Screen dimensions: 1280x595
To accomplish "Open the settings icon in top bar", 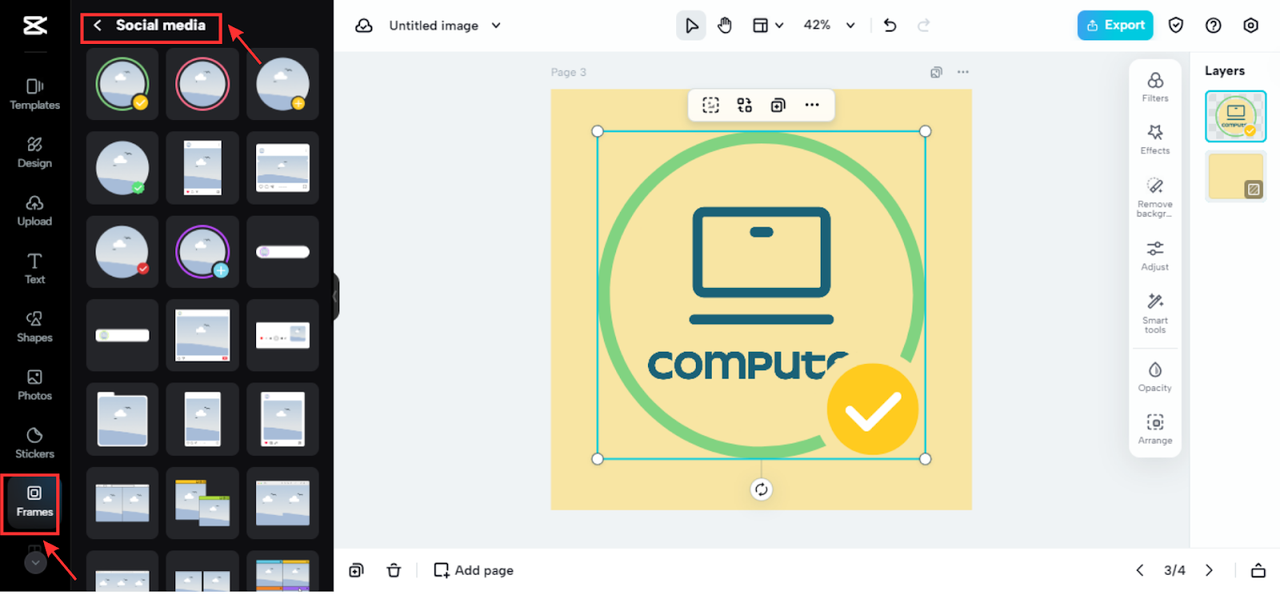I will 1251,25.
